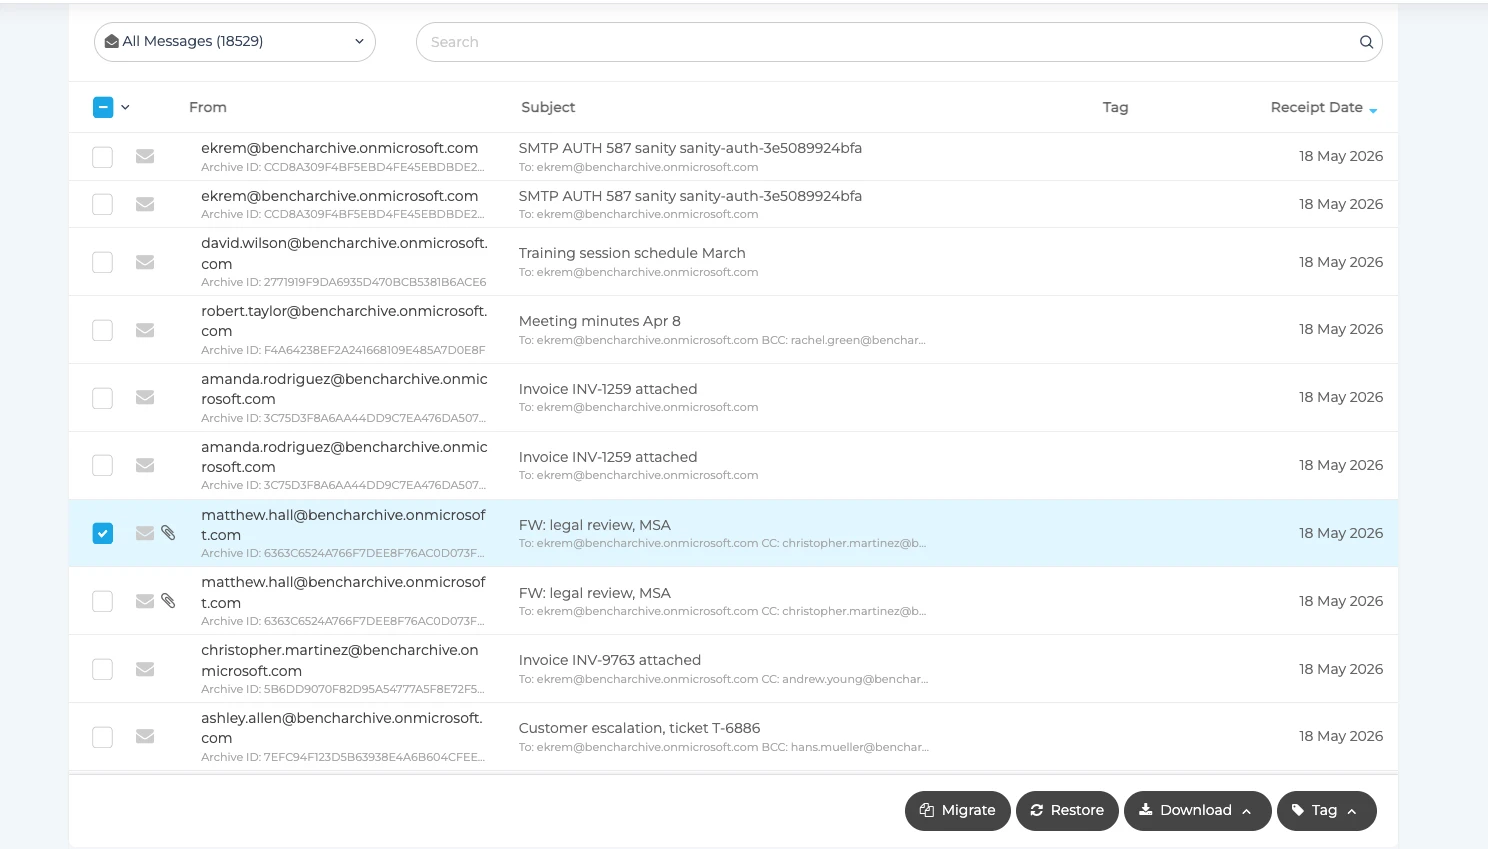Screen dimensions: 1488x849
Task: Click Archive ID starting F4A64238EF2A
Action: (x=343, y=350)
